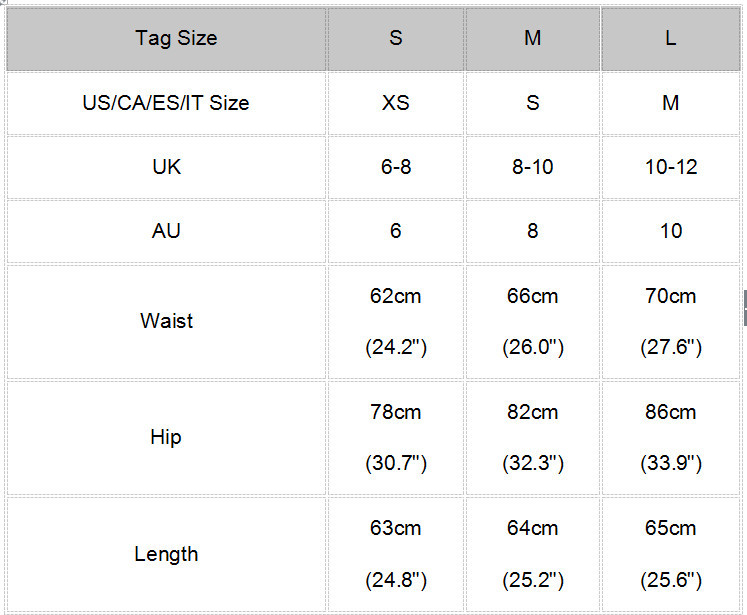Click the UK 8-10 cell

click(x=533, y=167)
